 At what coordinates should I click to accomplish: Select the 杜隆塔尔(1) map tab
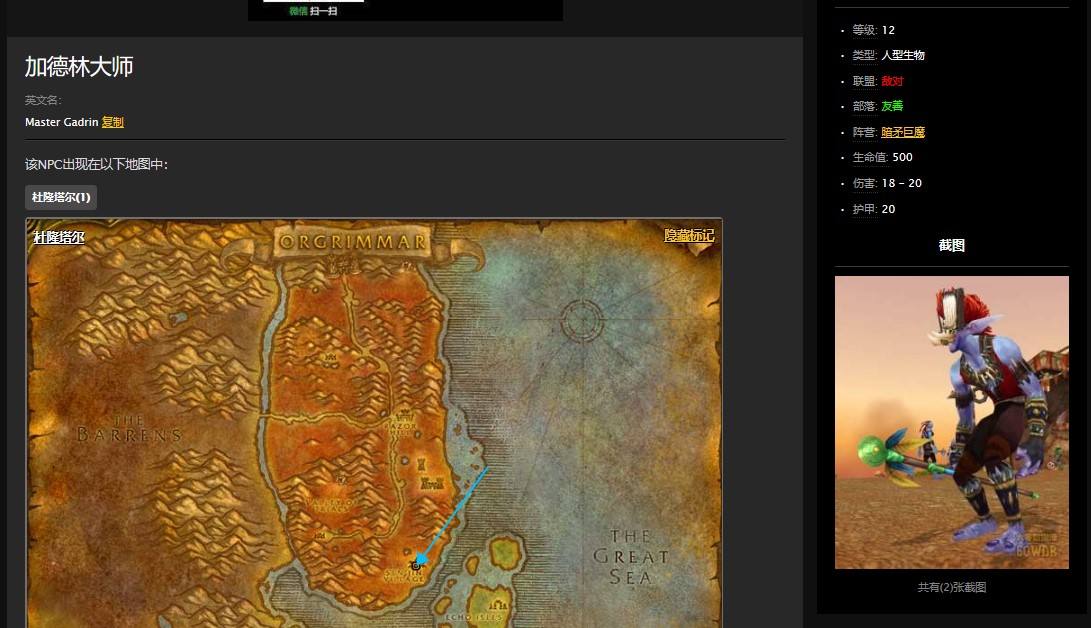(x=61, y=197)
